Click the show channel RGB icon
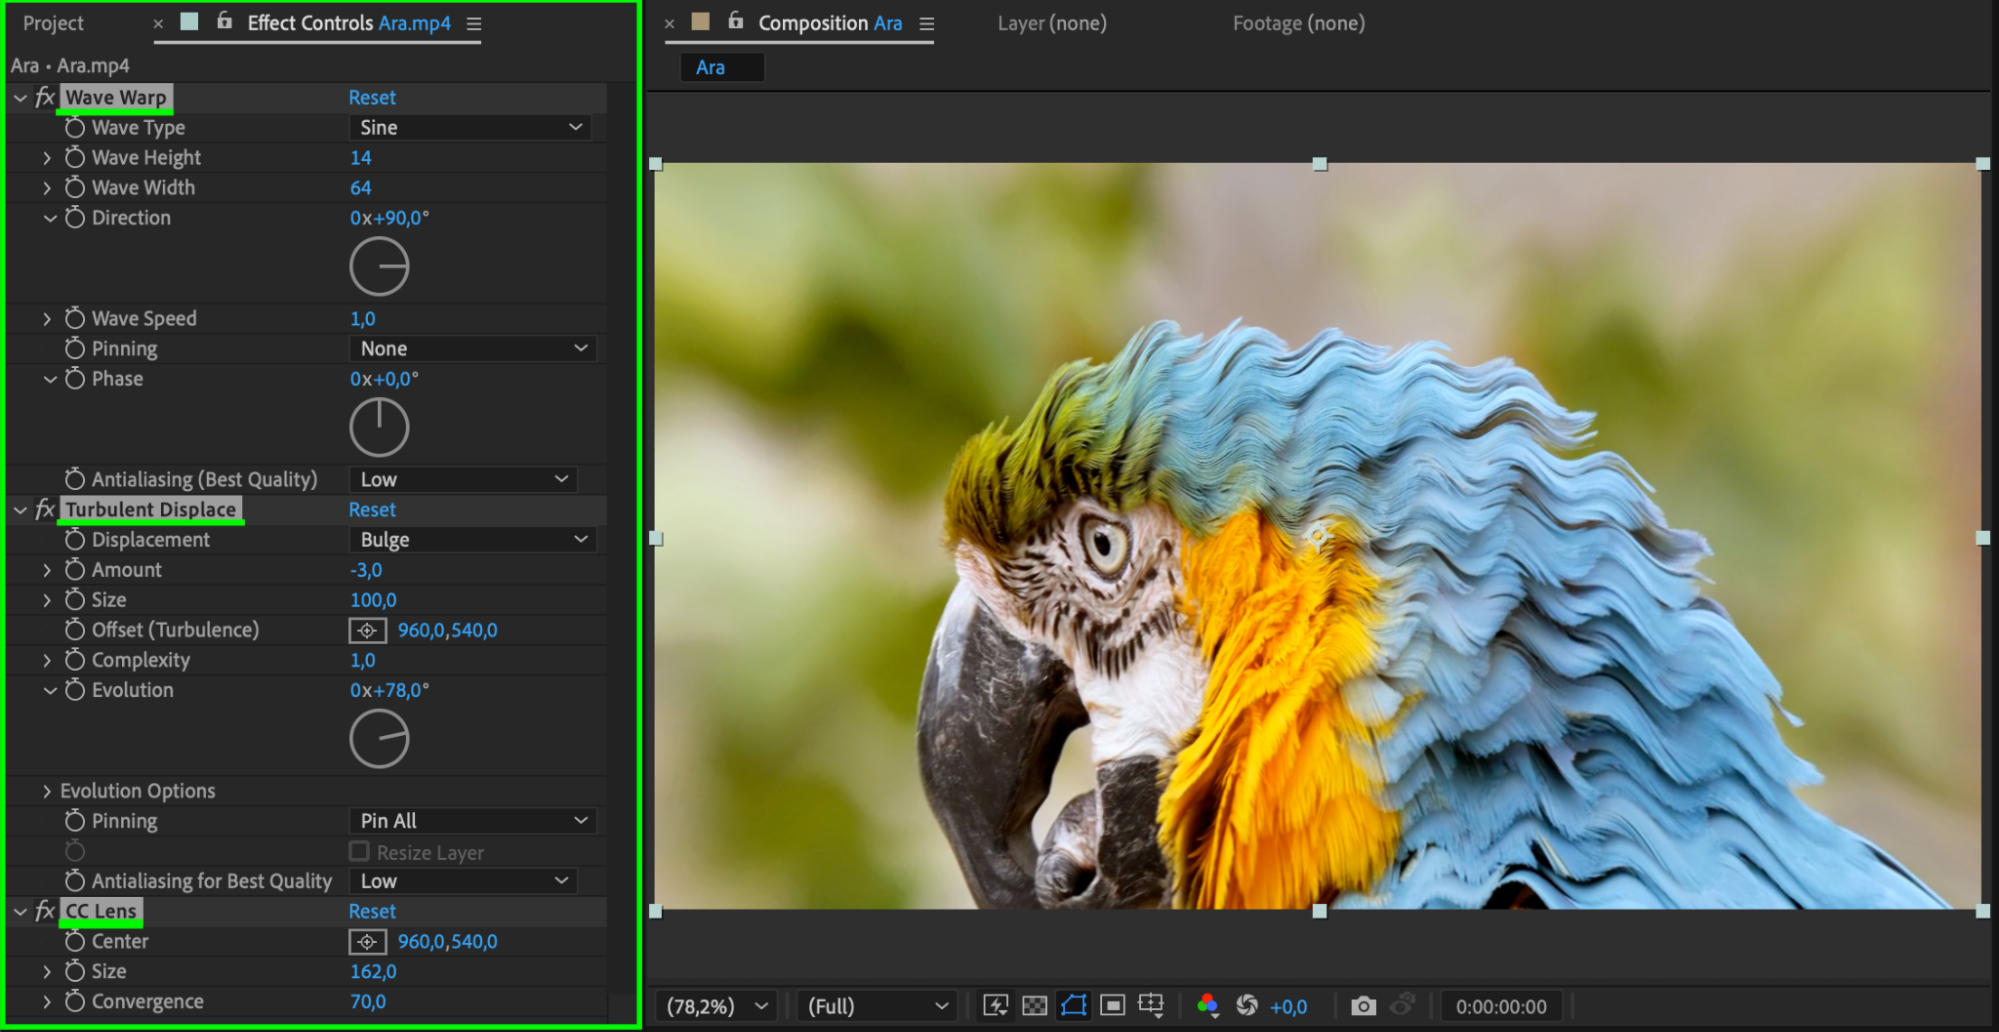This screenshot has height=1032, width=1999. point(1207,1006)
